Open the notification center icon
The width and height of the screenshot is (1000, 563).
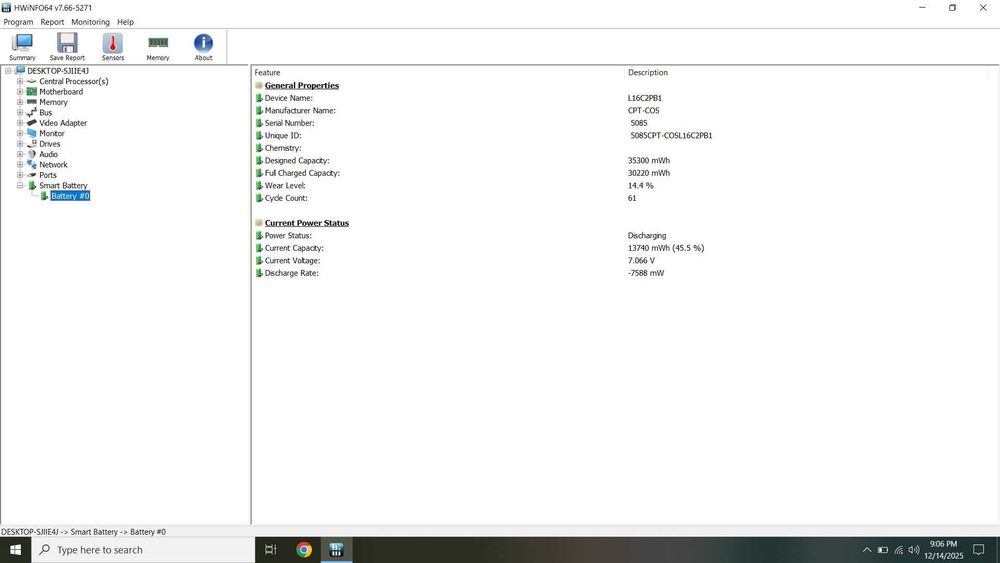pyautogui.click(x=978, y=550)
